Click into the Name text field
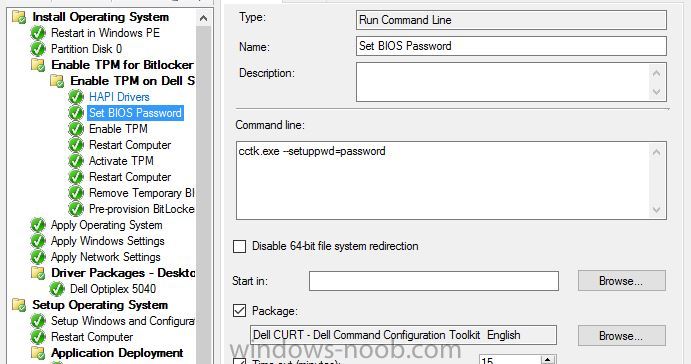The image size is (691, 364). coord(511,46)
